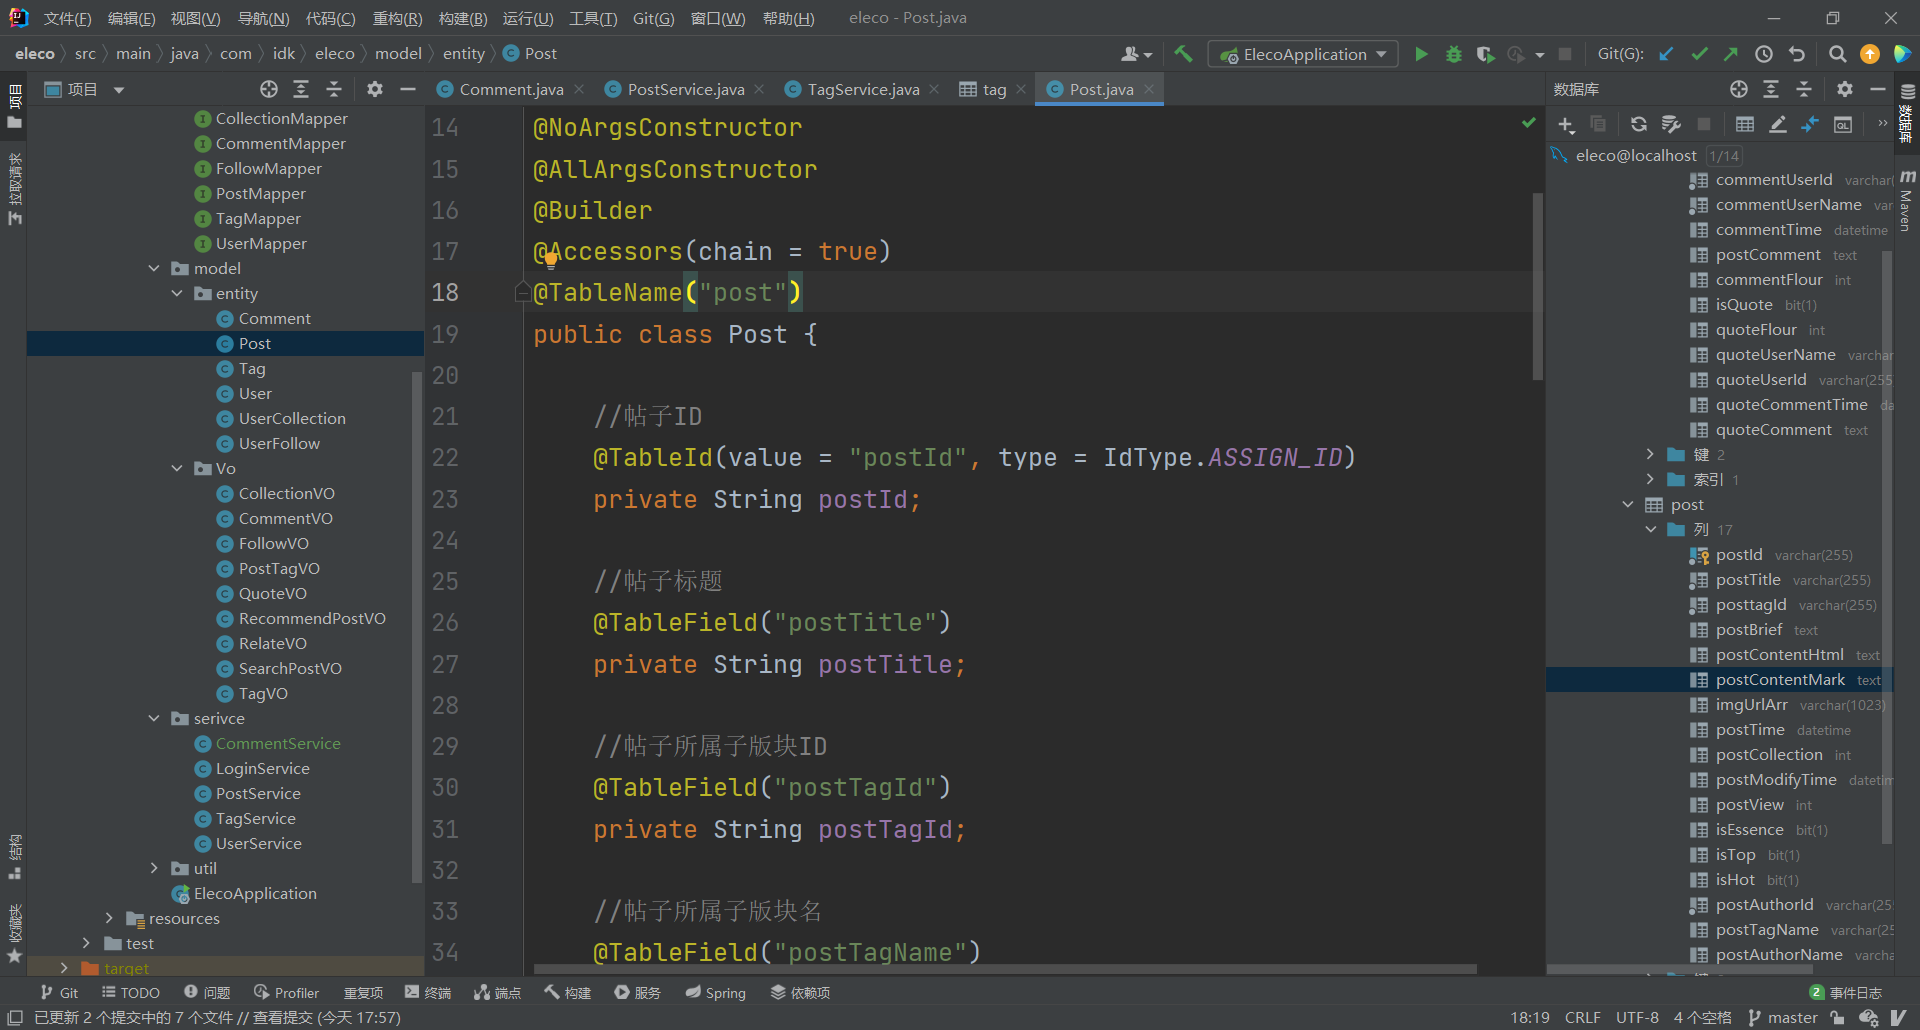
Task: Collapse the entity folder
Action: (x=177, y=293)
